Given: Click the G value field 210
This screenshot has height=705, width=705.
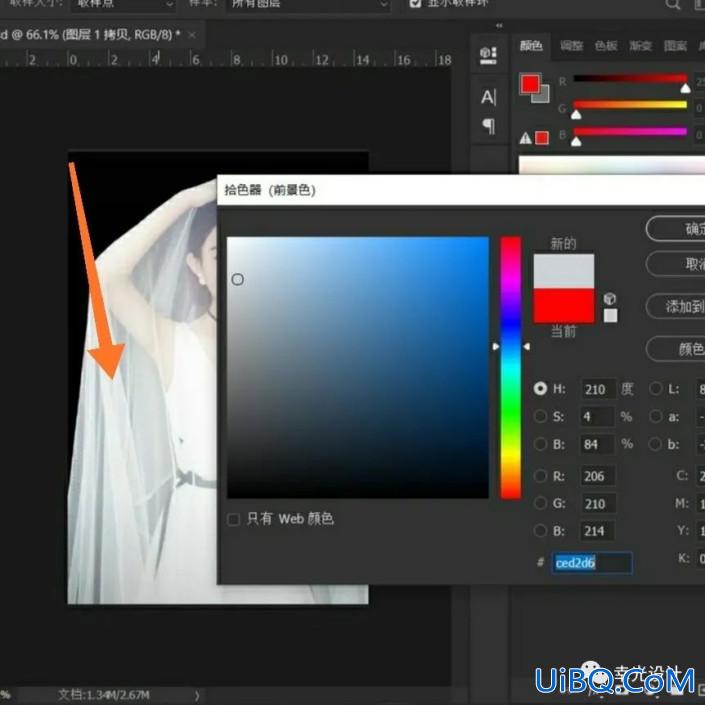Looking at the screenshot, I should [598, 504].
